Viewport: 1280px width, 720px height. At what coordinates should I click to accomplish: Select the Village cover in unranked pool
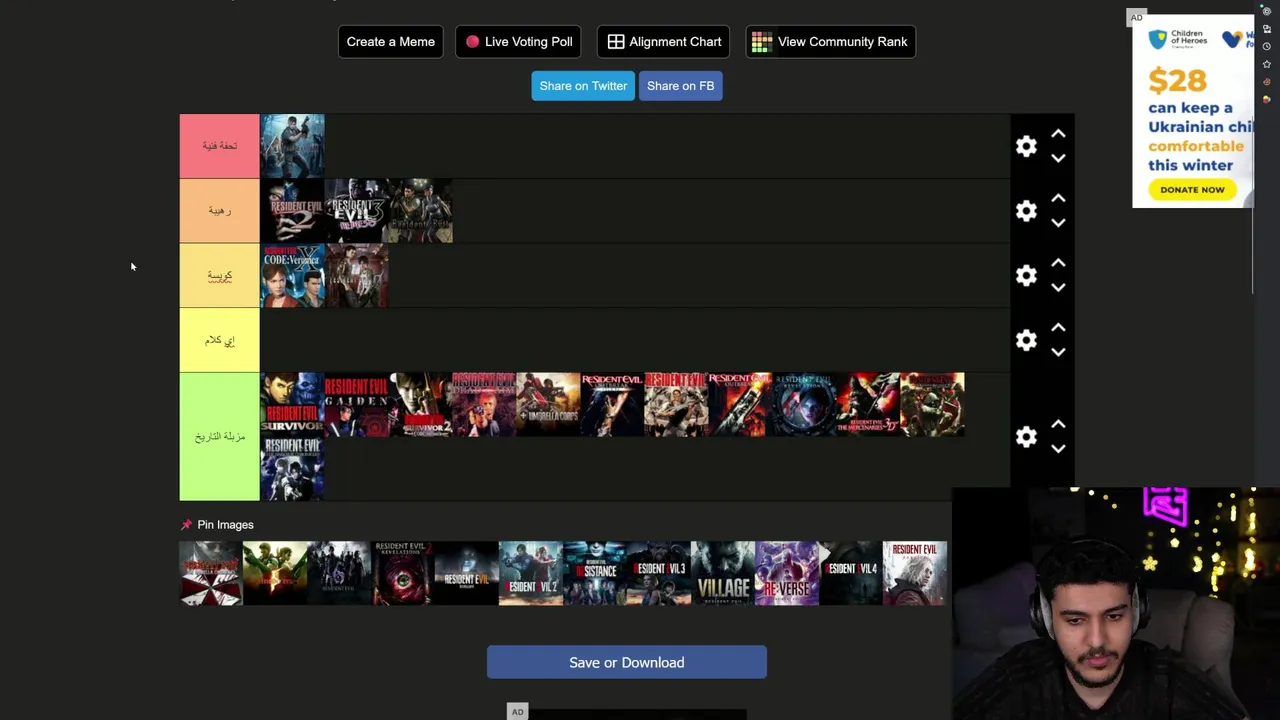[x=723, y=574]
